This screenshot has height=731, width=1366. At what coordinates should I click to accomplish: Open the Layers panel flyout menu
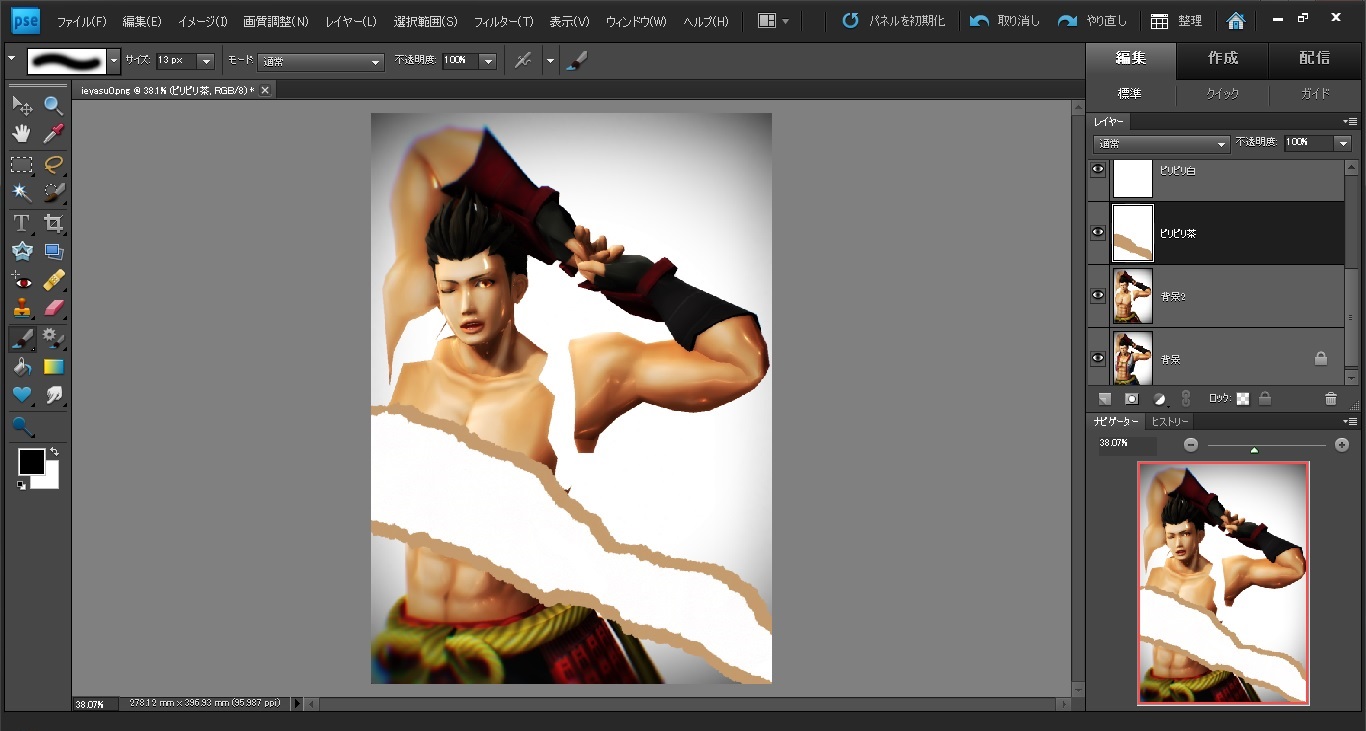pyautogui.click(x=1349, y=122)
